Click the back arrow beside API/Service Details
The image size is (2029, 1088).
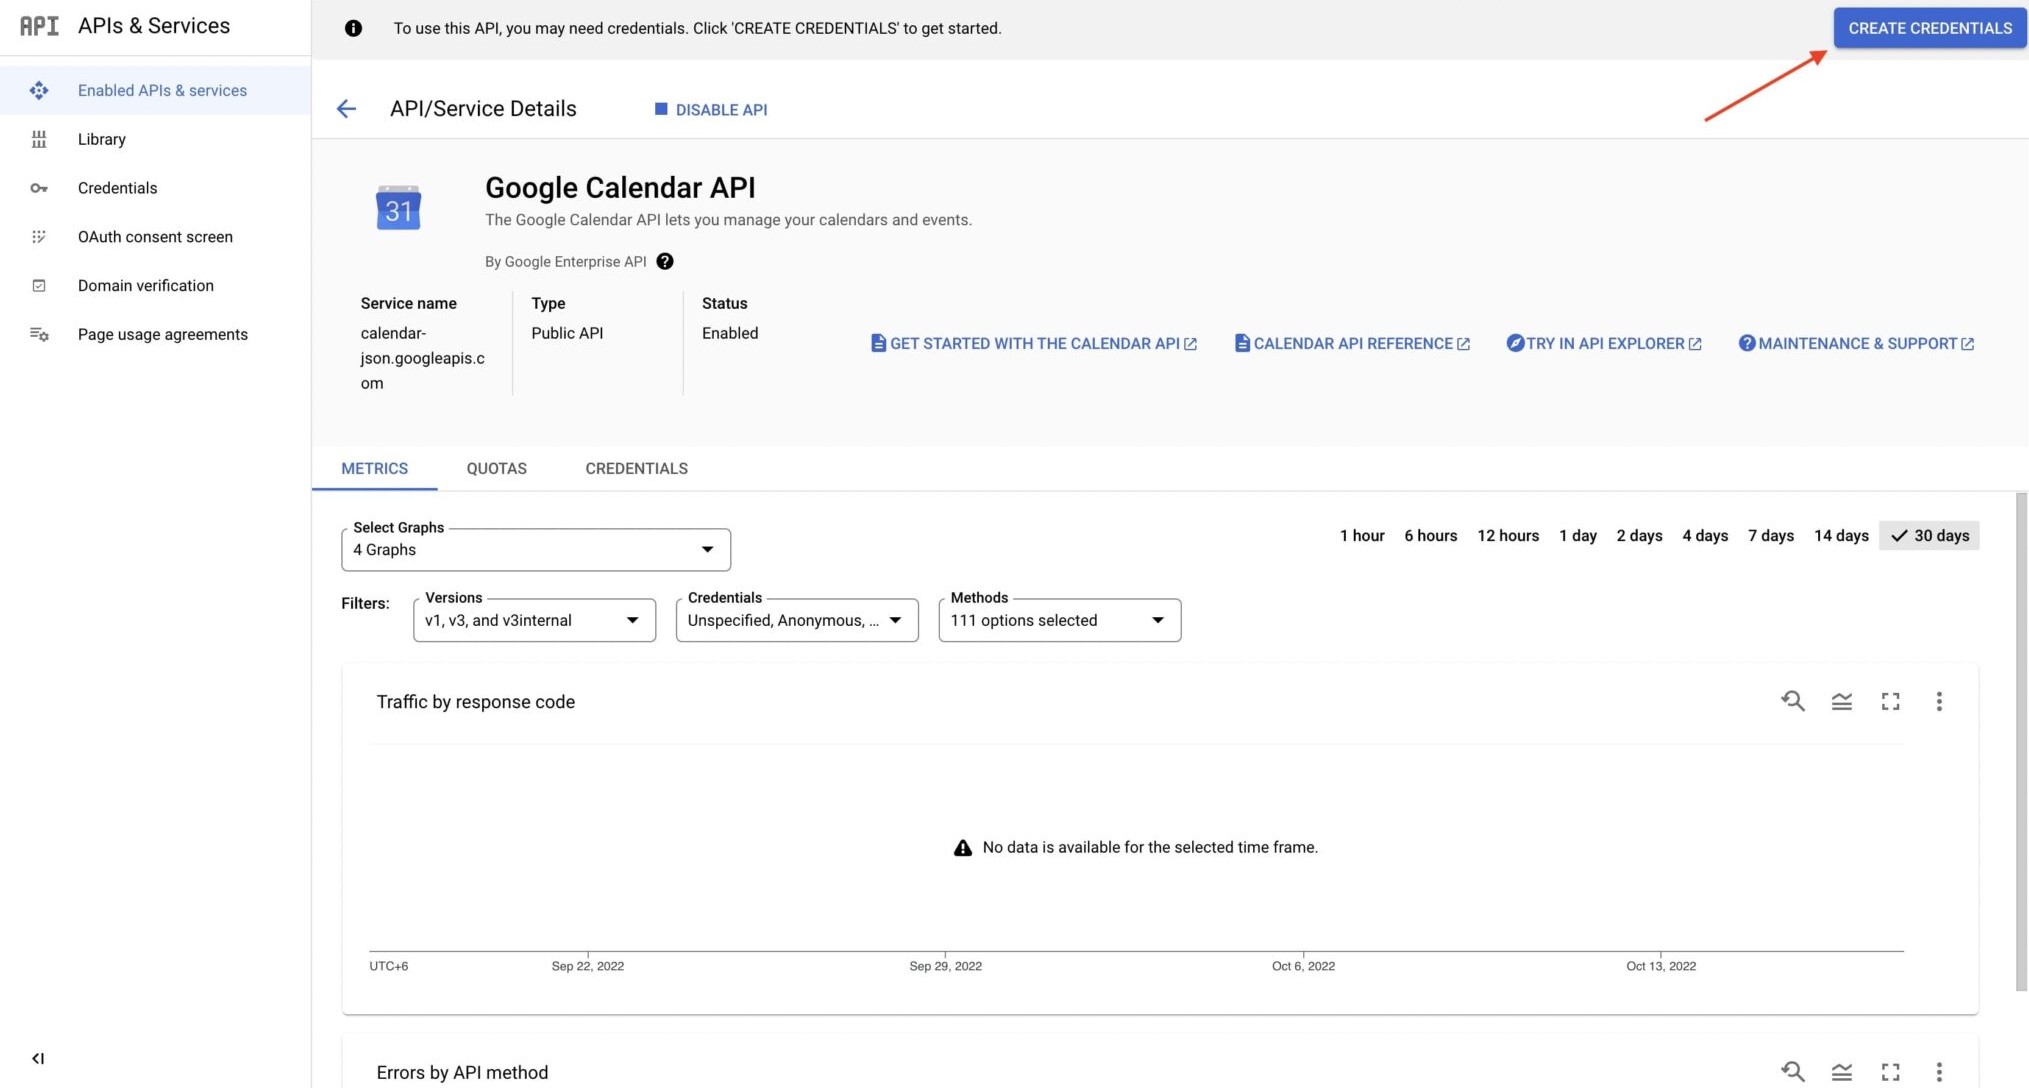(x=346, y=109)
